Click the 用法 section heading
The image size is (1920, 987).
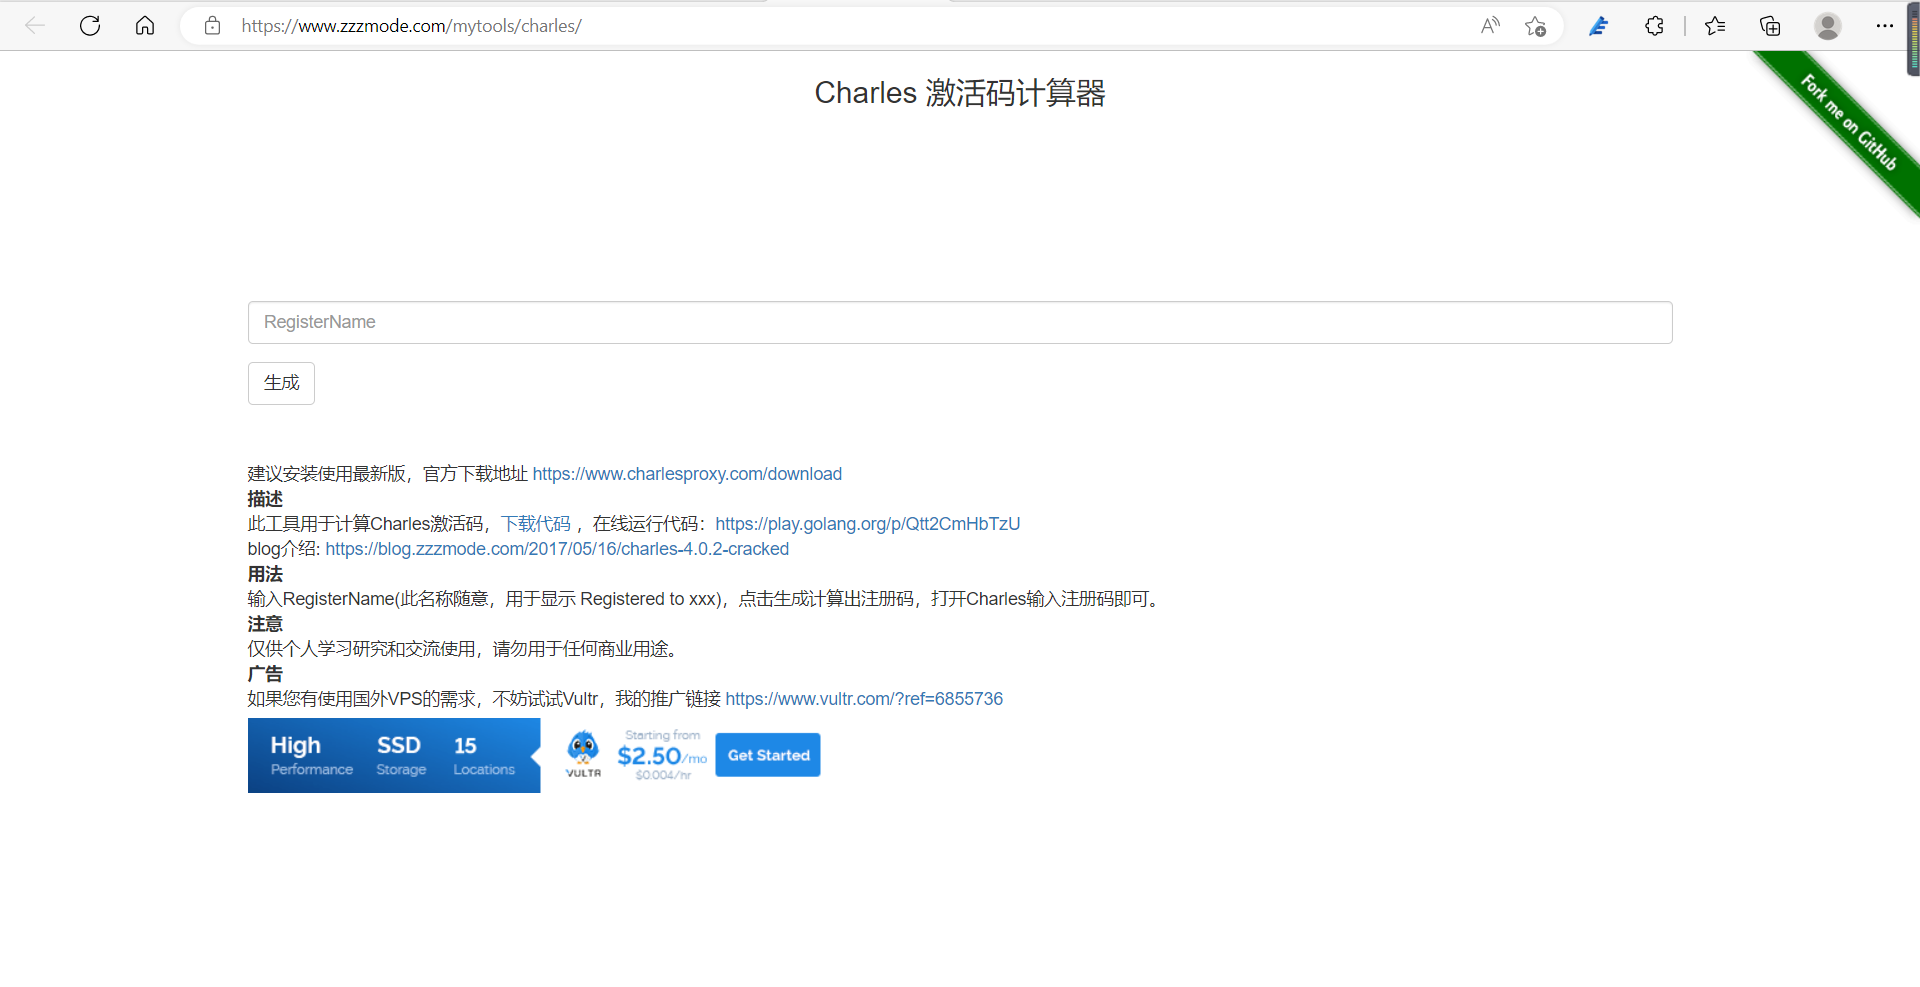coord(265,574)
